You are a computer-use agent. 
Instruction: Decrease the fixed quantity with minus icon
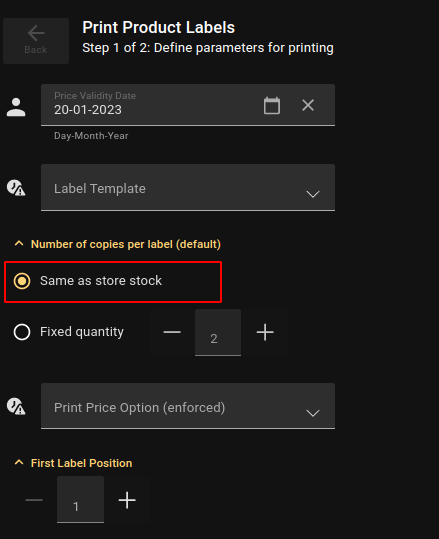(172, 332)
